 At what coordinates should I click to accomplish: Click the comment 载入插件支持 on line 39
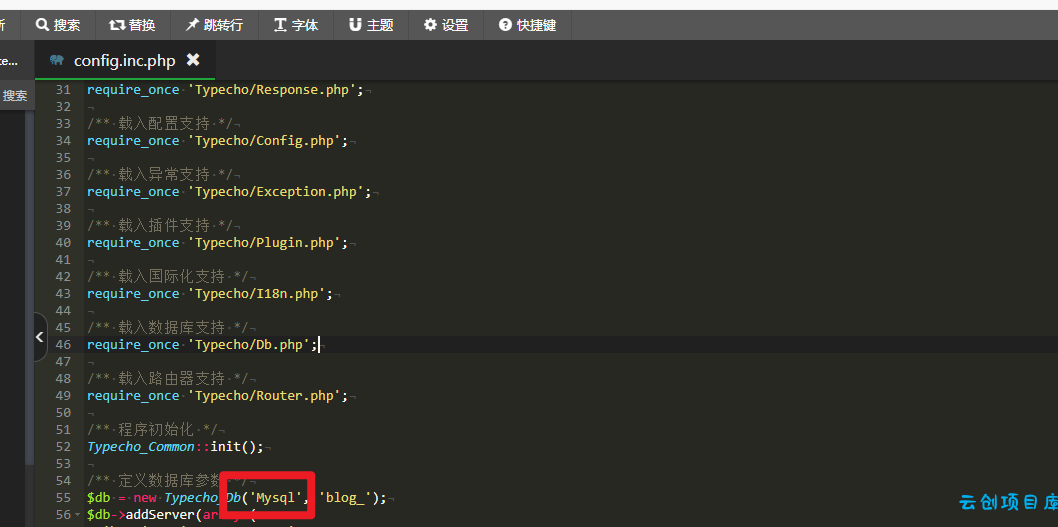164,225
